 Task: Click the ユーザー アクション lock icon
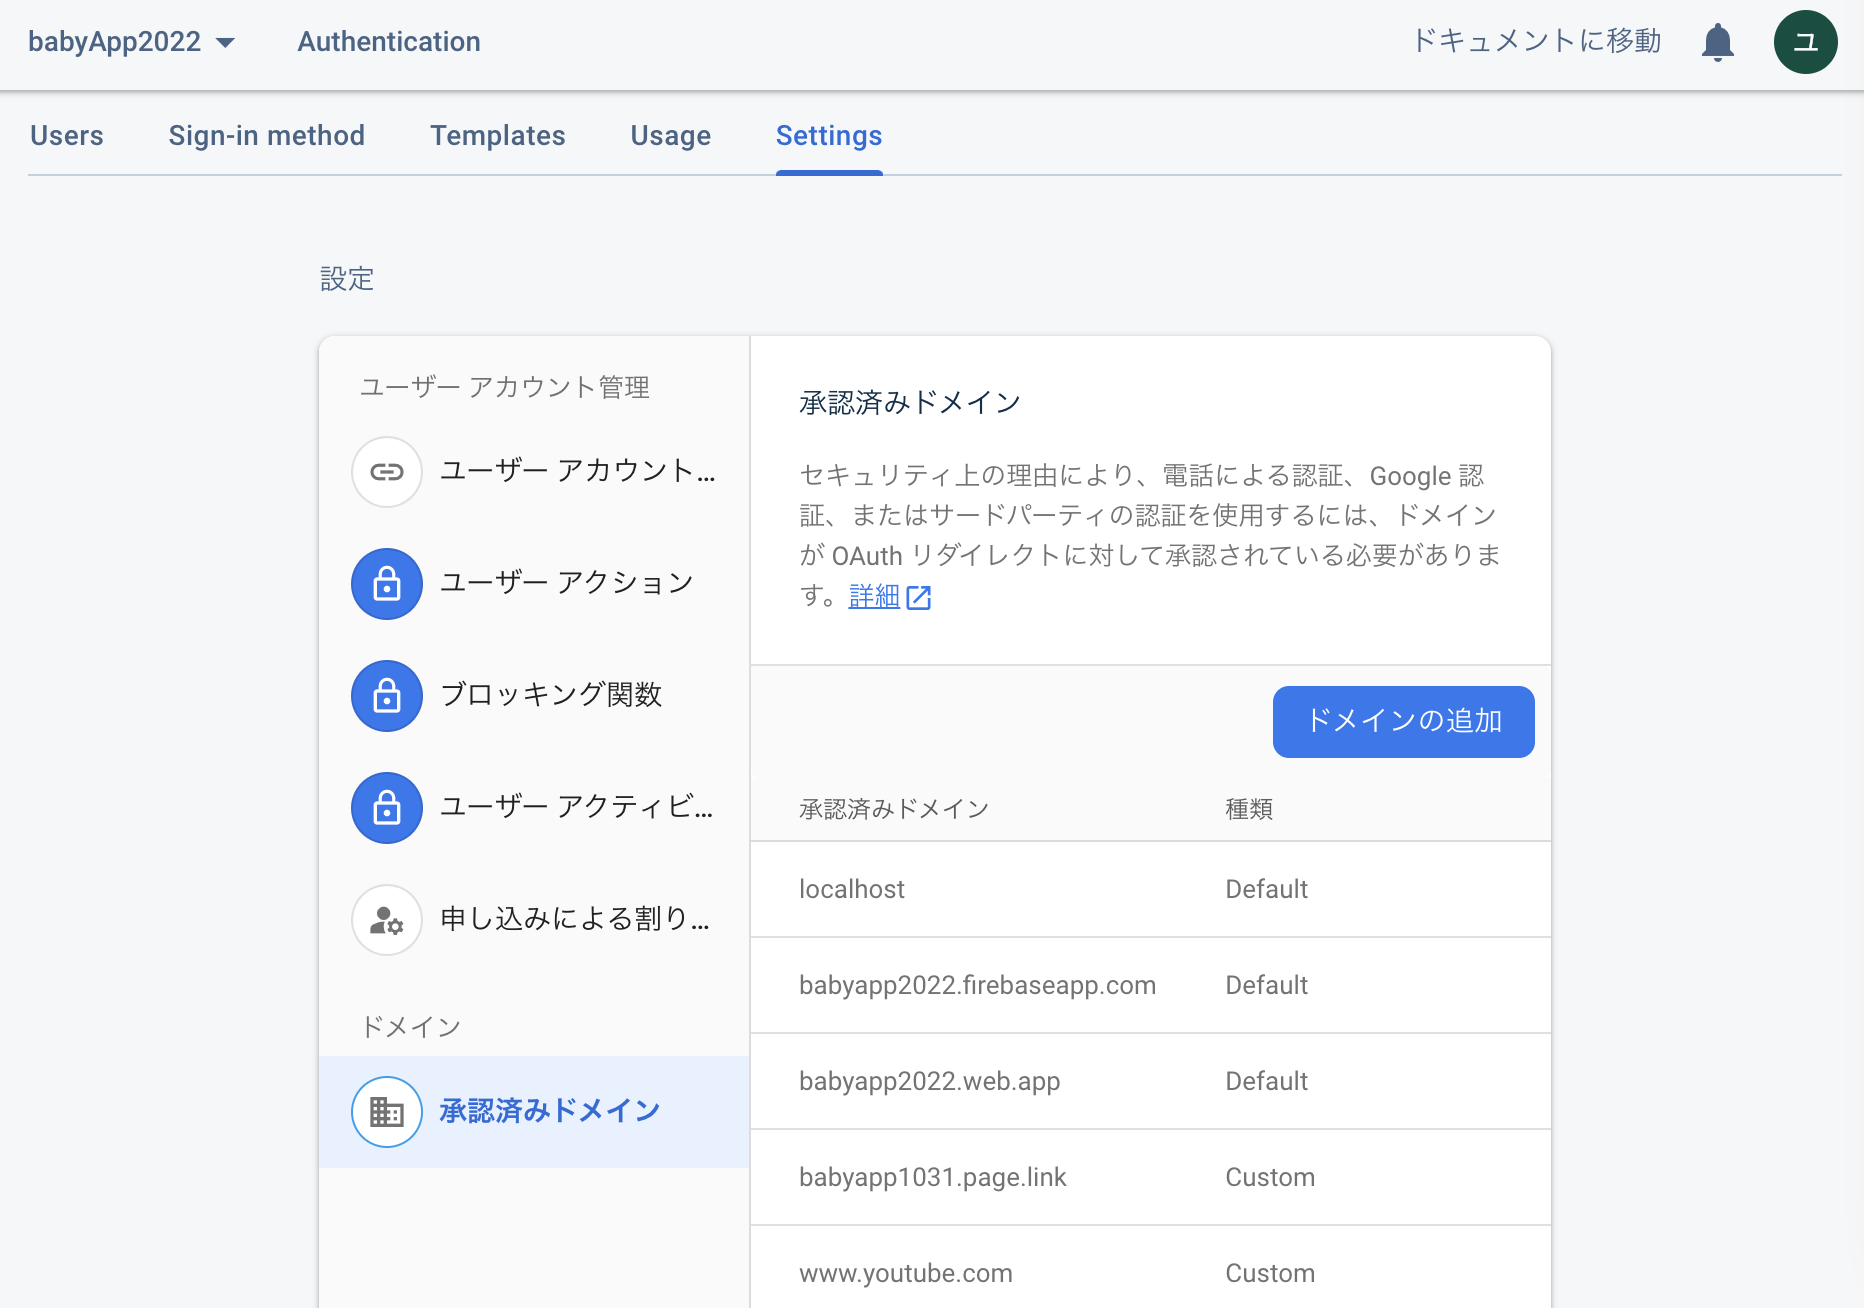point(387,584)
